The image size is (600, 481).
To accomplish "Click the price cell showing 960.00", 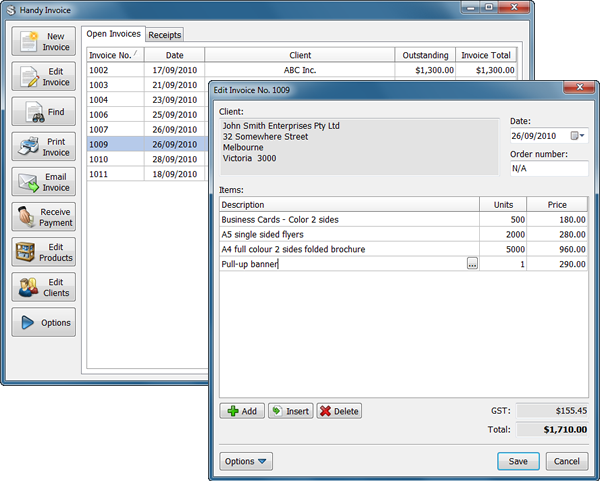I will 557,249.
